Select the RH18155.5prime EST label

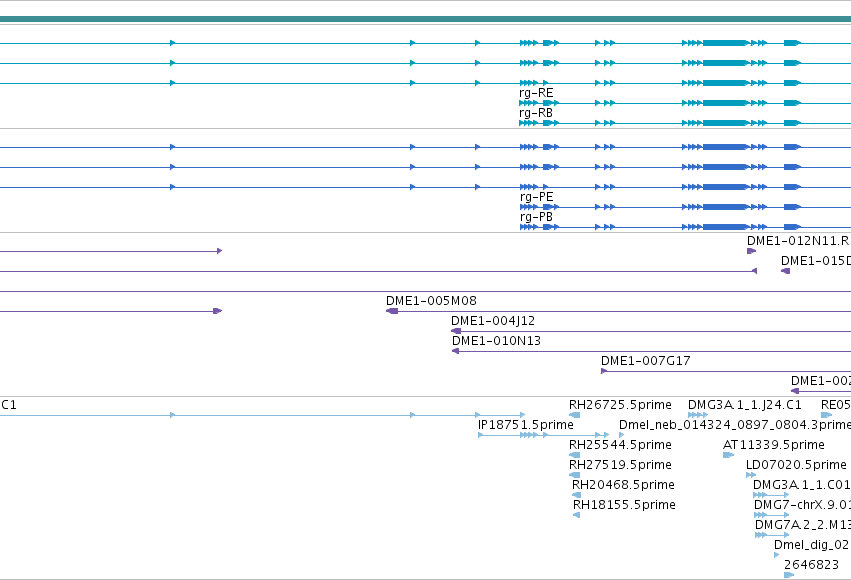click(624, 505)
